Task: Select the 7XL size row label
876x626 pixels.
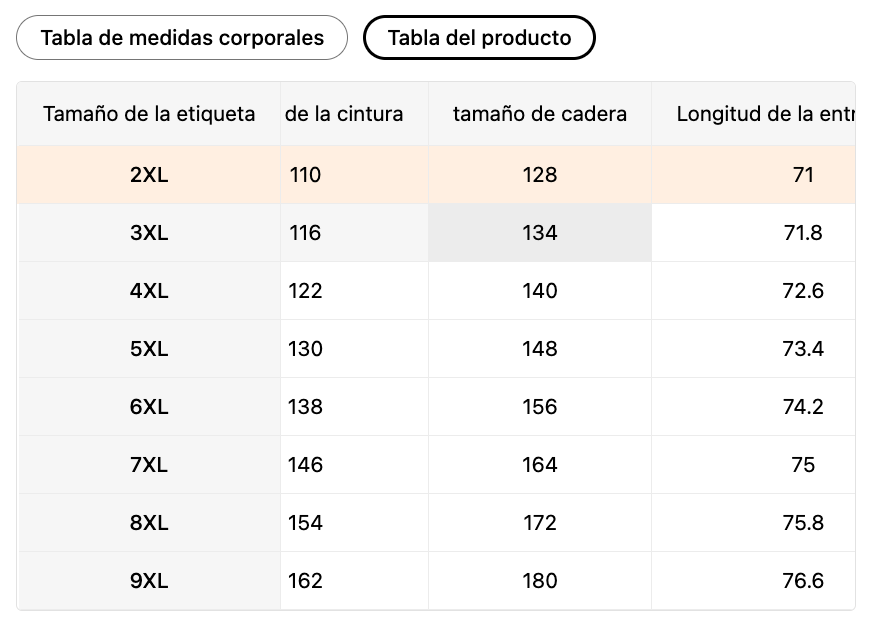Action: coord(149,465)
